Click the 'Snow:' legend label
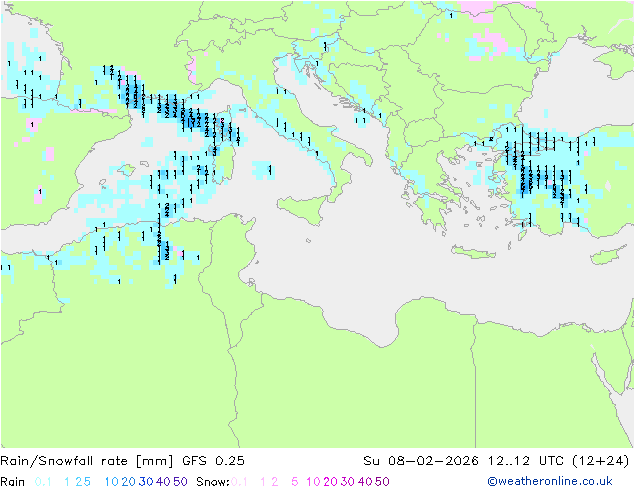634x490 pixels. (x=213, y=482)
